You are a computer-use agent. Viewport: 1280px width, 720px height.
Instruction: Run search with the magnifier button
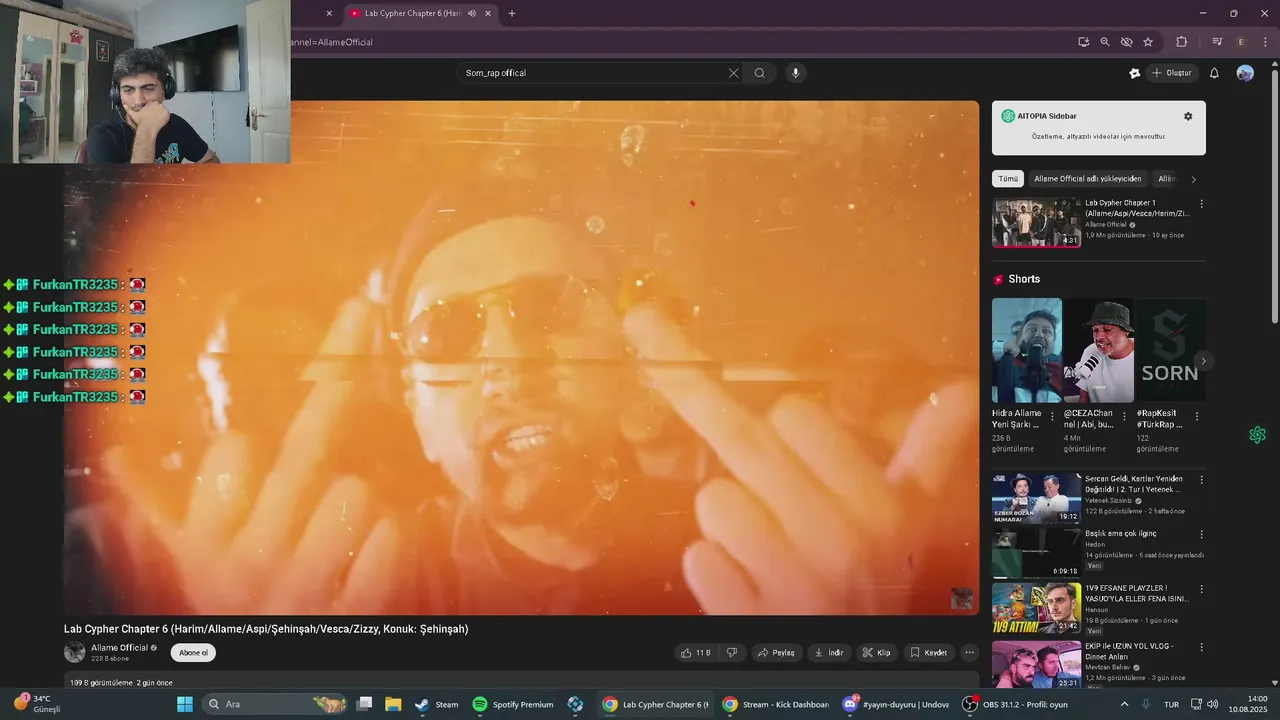pyautogui.click(x=760, y=73)
